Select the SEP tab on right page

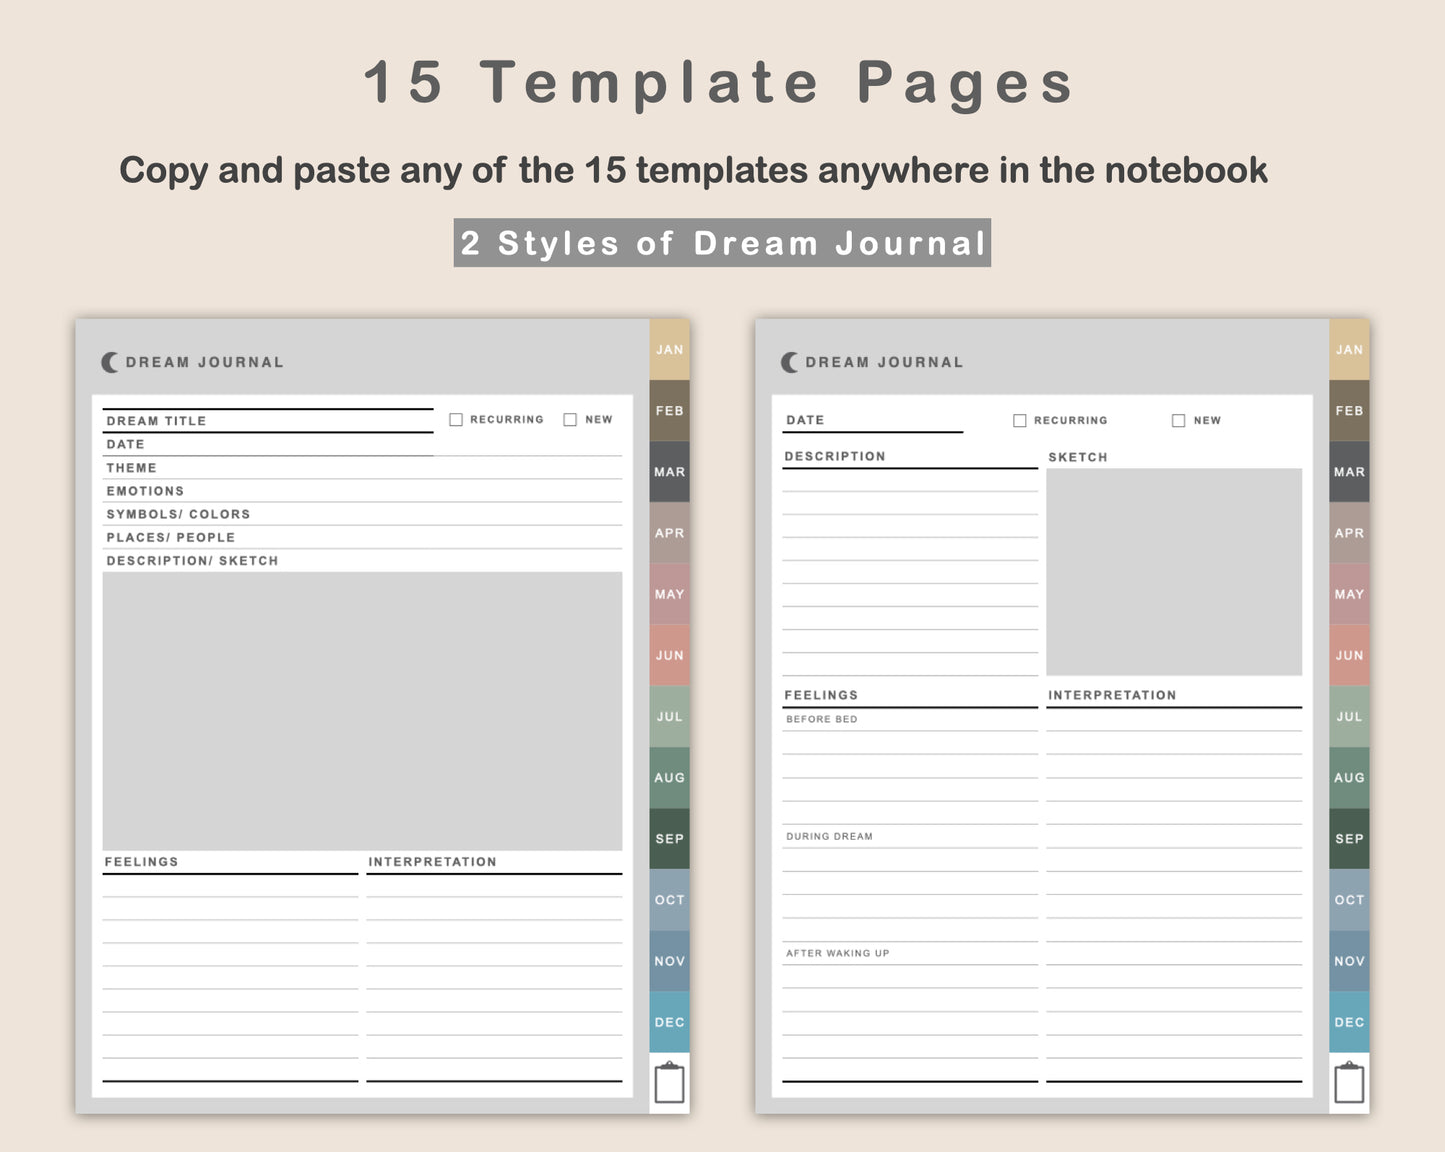[x=1349, y=838]
